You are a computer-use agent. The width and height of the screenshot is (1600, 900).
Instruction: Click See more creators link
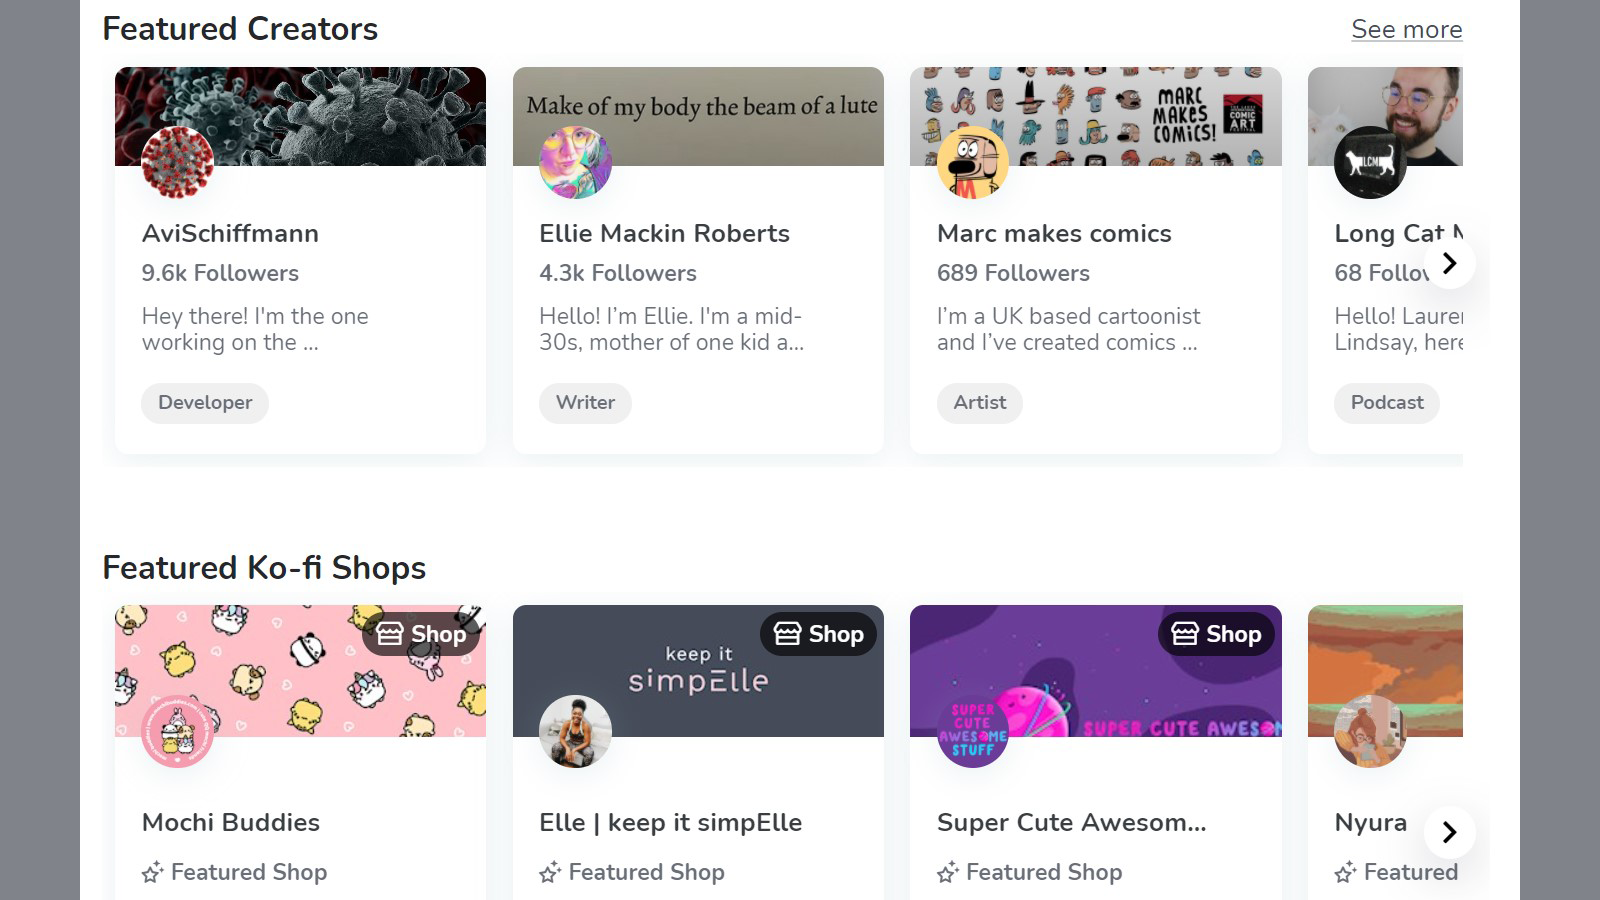click(x=1406, y=30)
